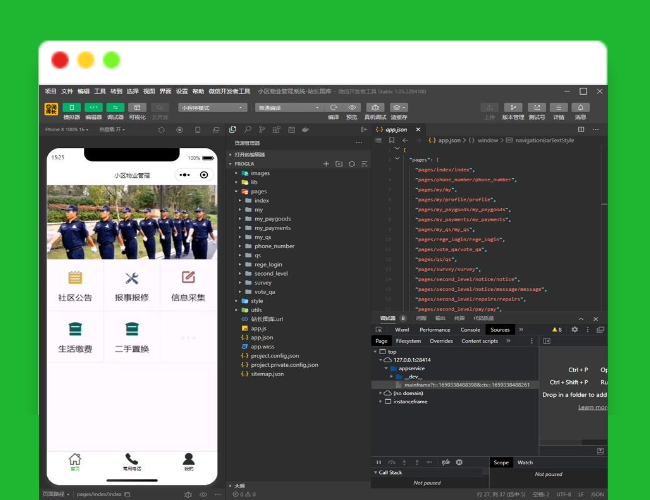Click the refresh icon in file explorer header

point(351,163)
